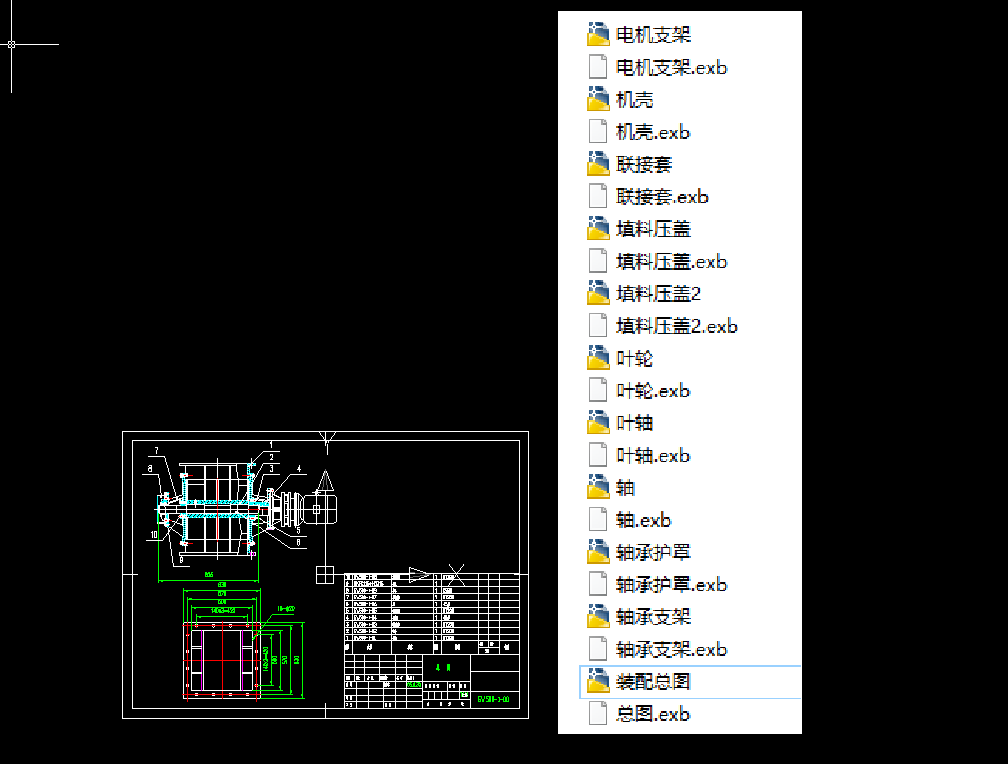Click the pump assembly drawing view
Screen dimensions: 1008x764
(215, 505)
